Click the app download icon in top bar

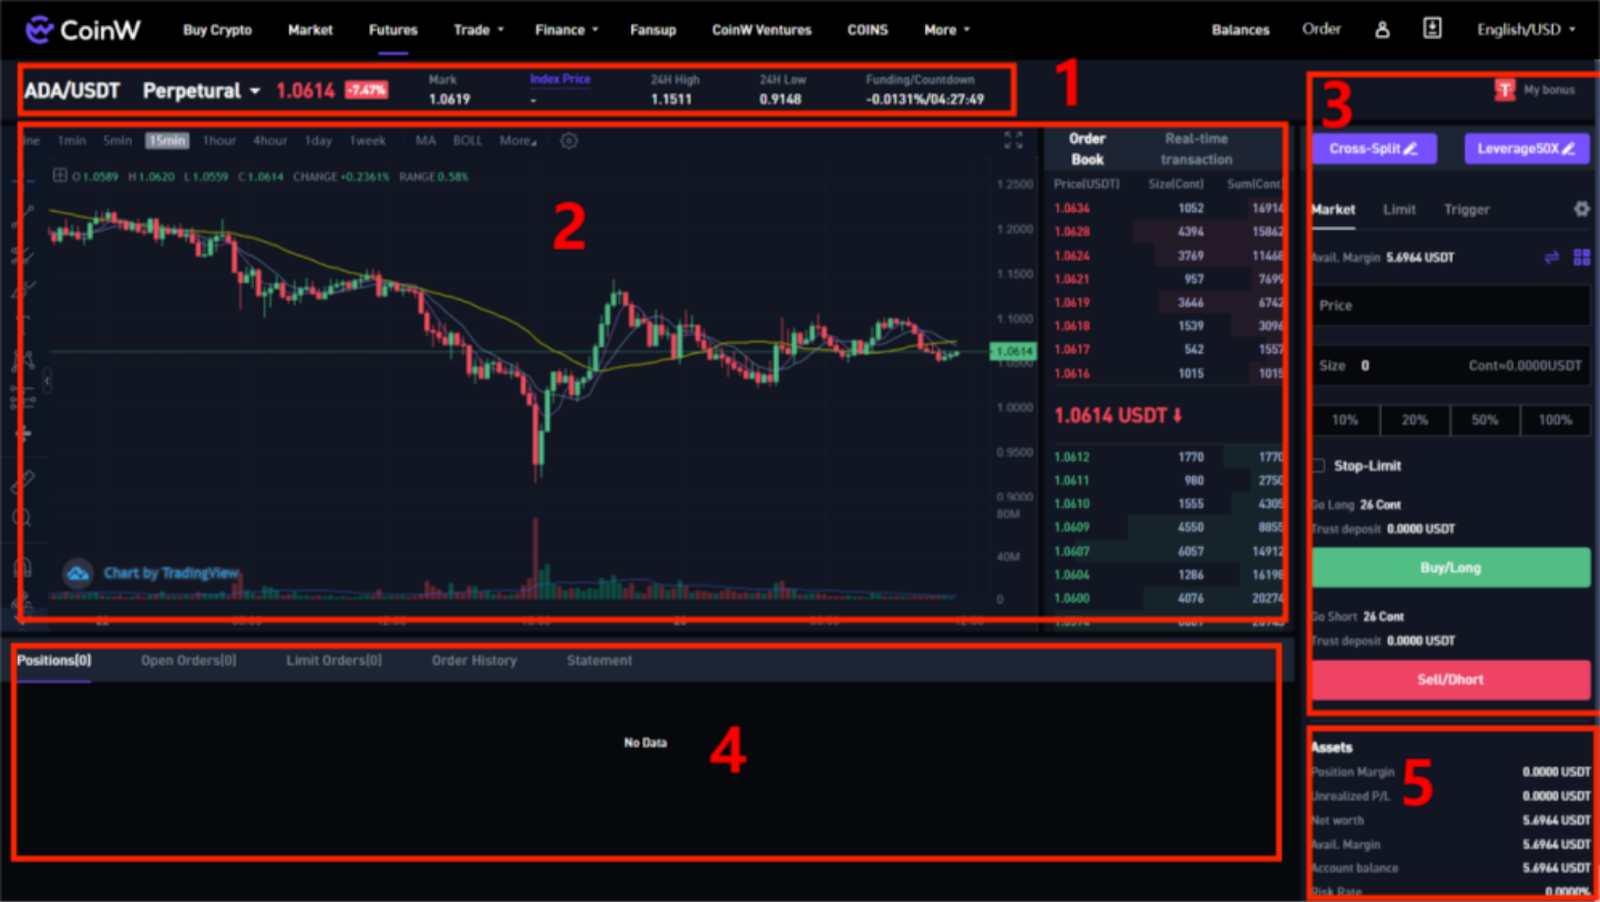(x=1432, y=29)
